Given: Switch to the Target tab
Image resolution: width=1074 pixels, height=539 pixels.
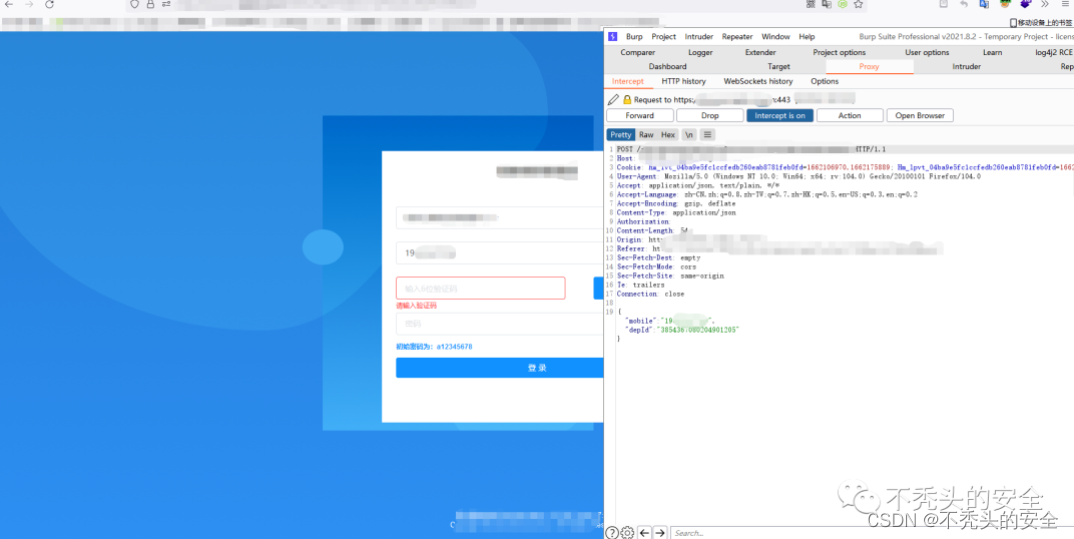Looking at the screenshot, I should 778,66.
